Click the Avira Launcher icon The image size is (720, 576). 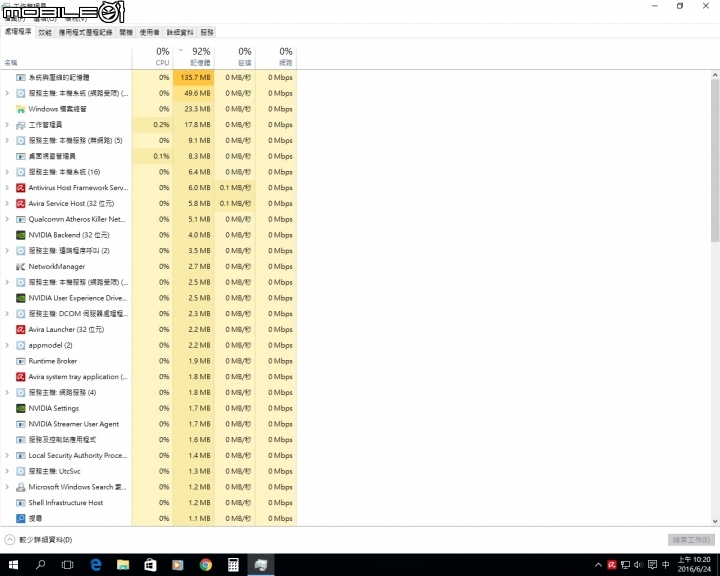(20, 329)
